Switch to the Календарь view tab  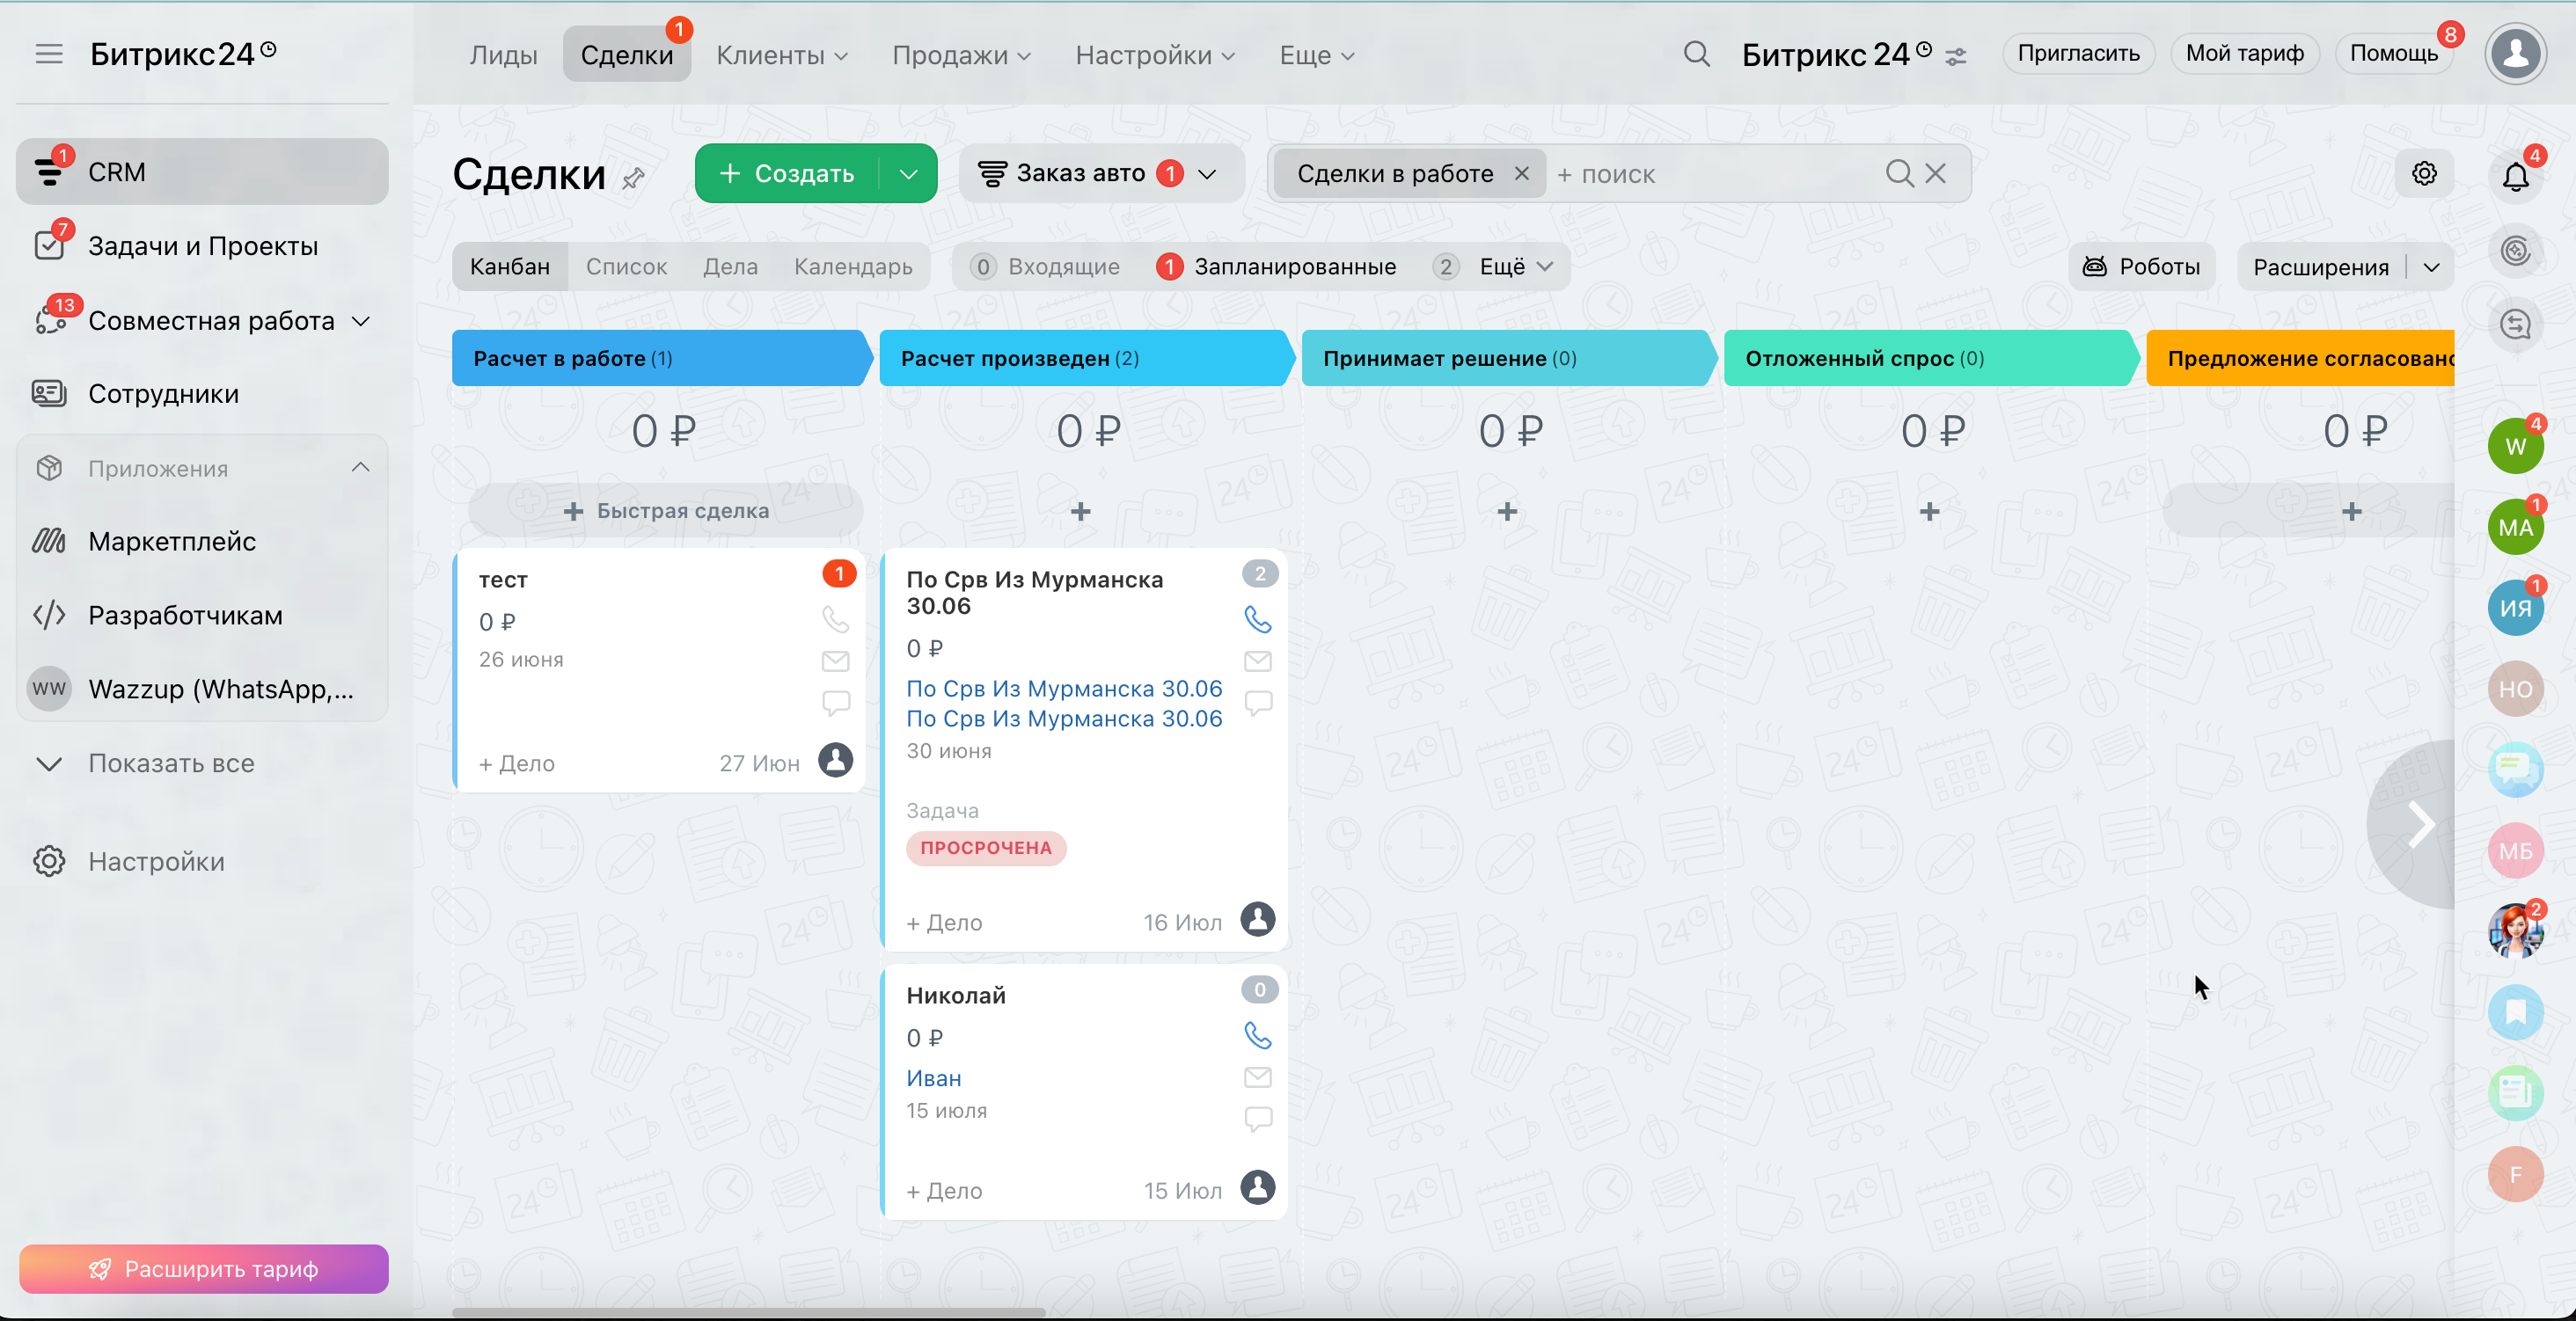[x=853, y=267]
